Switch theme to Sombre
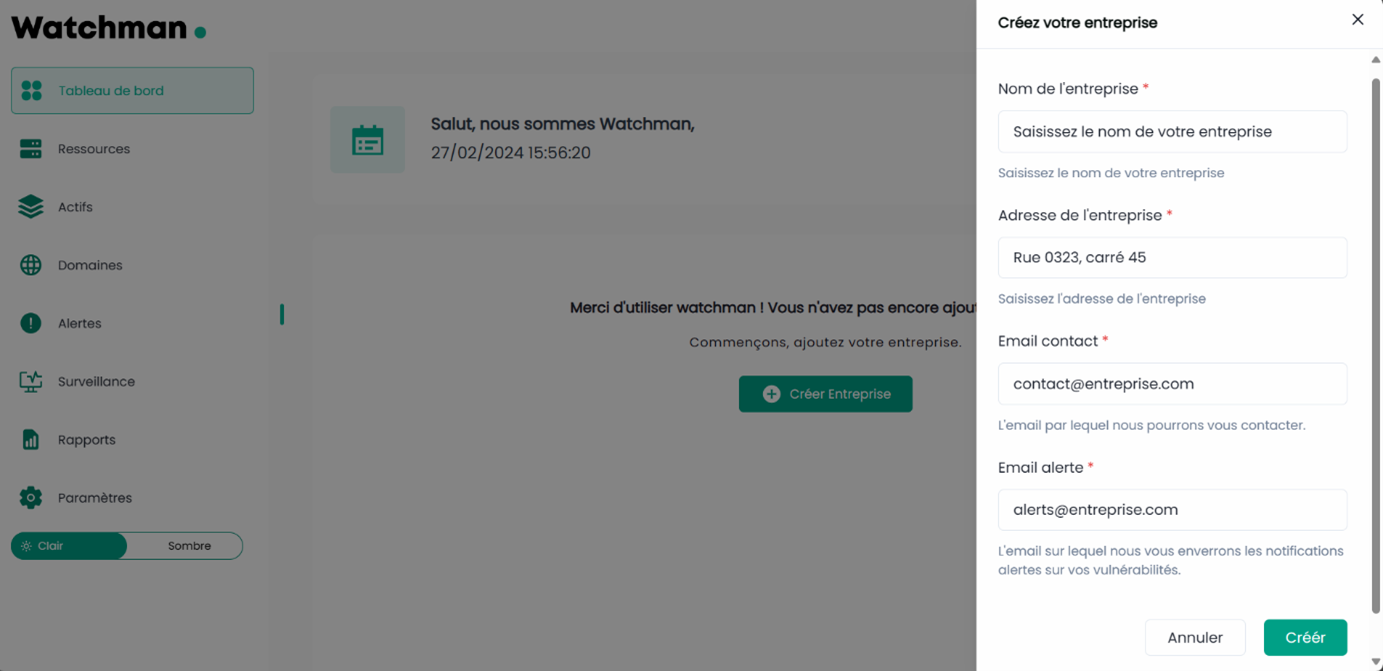1383x671 pixels. click(x=189, y=546)
